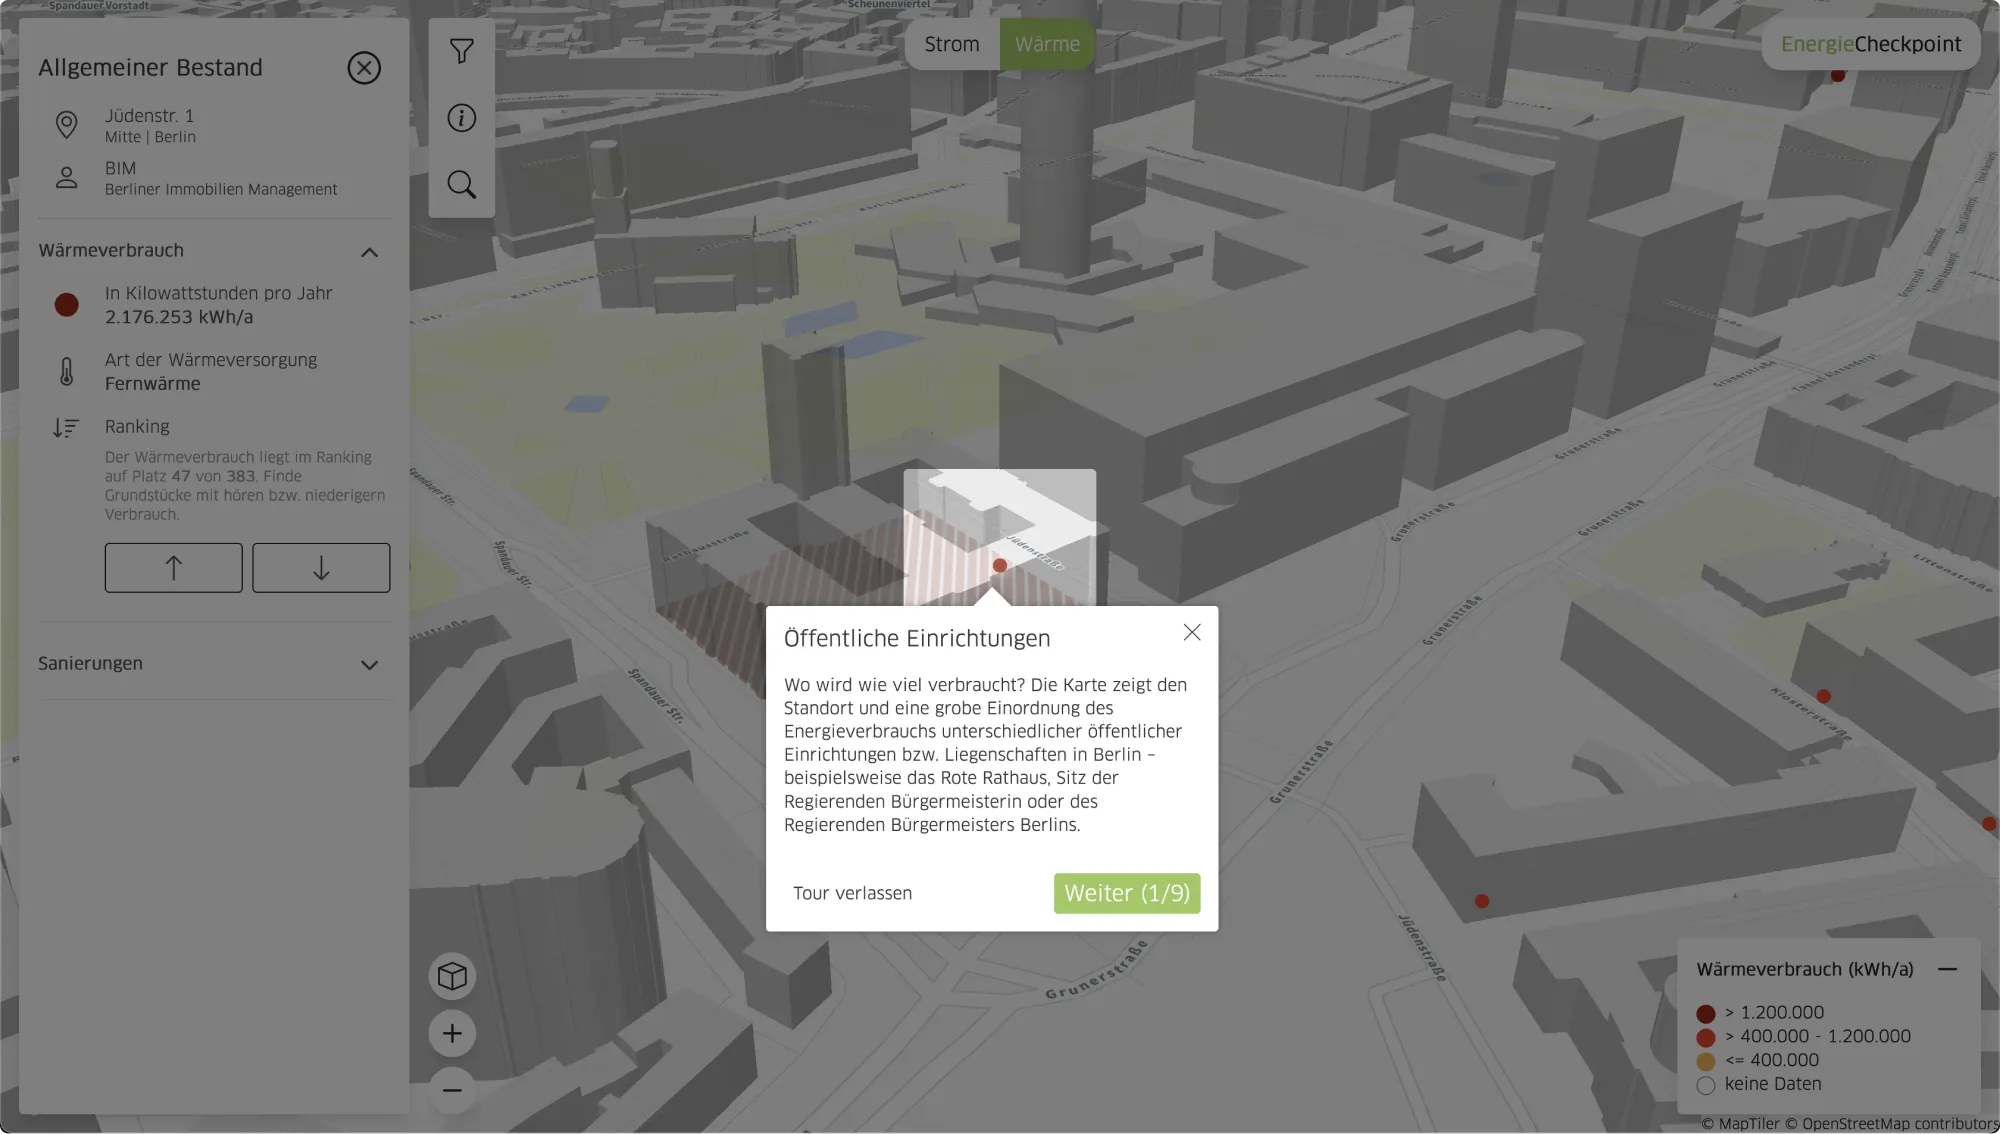Select the Wärme tab
Image resolution: width=2000 pixels, height=1134 pixels.
(x=1047, y=44)
